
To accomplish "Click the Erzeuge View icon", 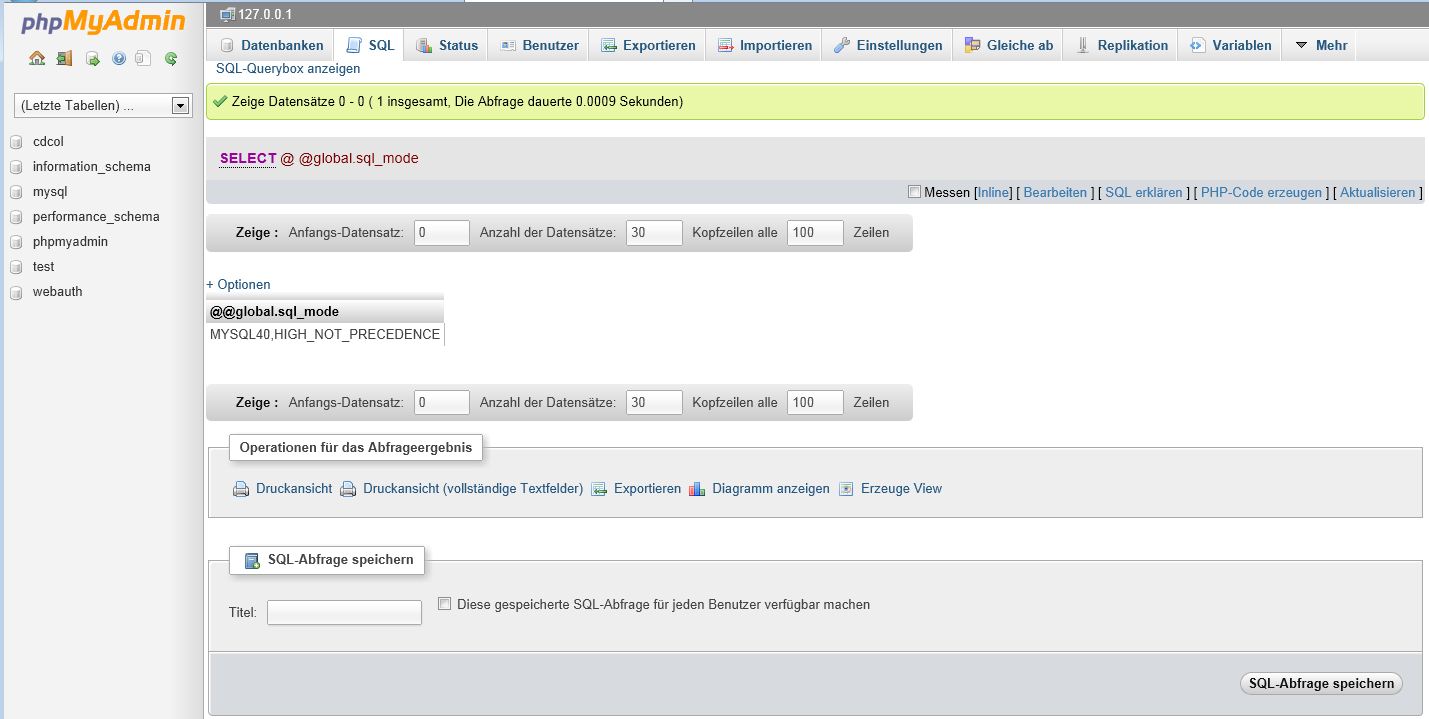I will click(x=846, y=489).
